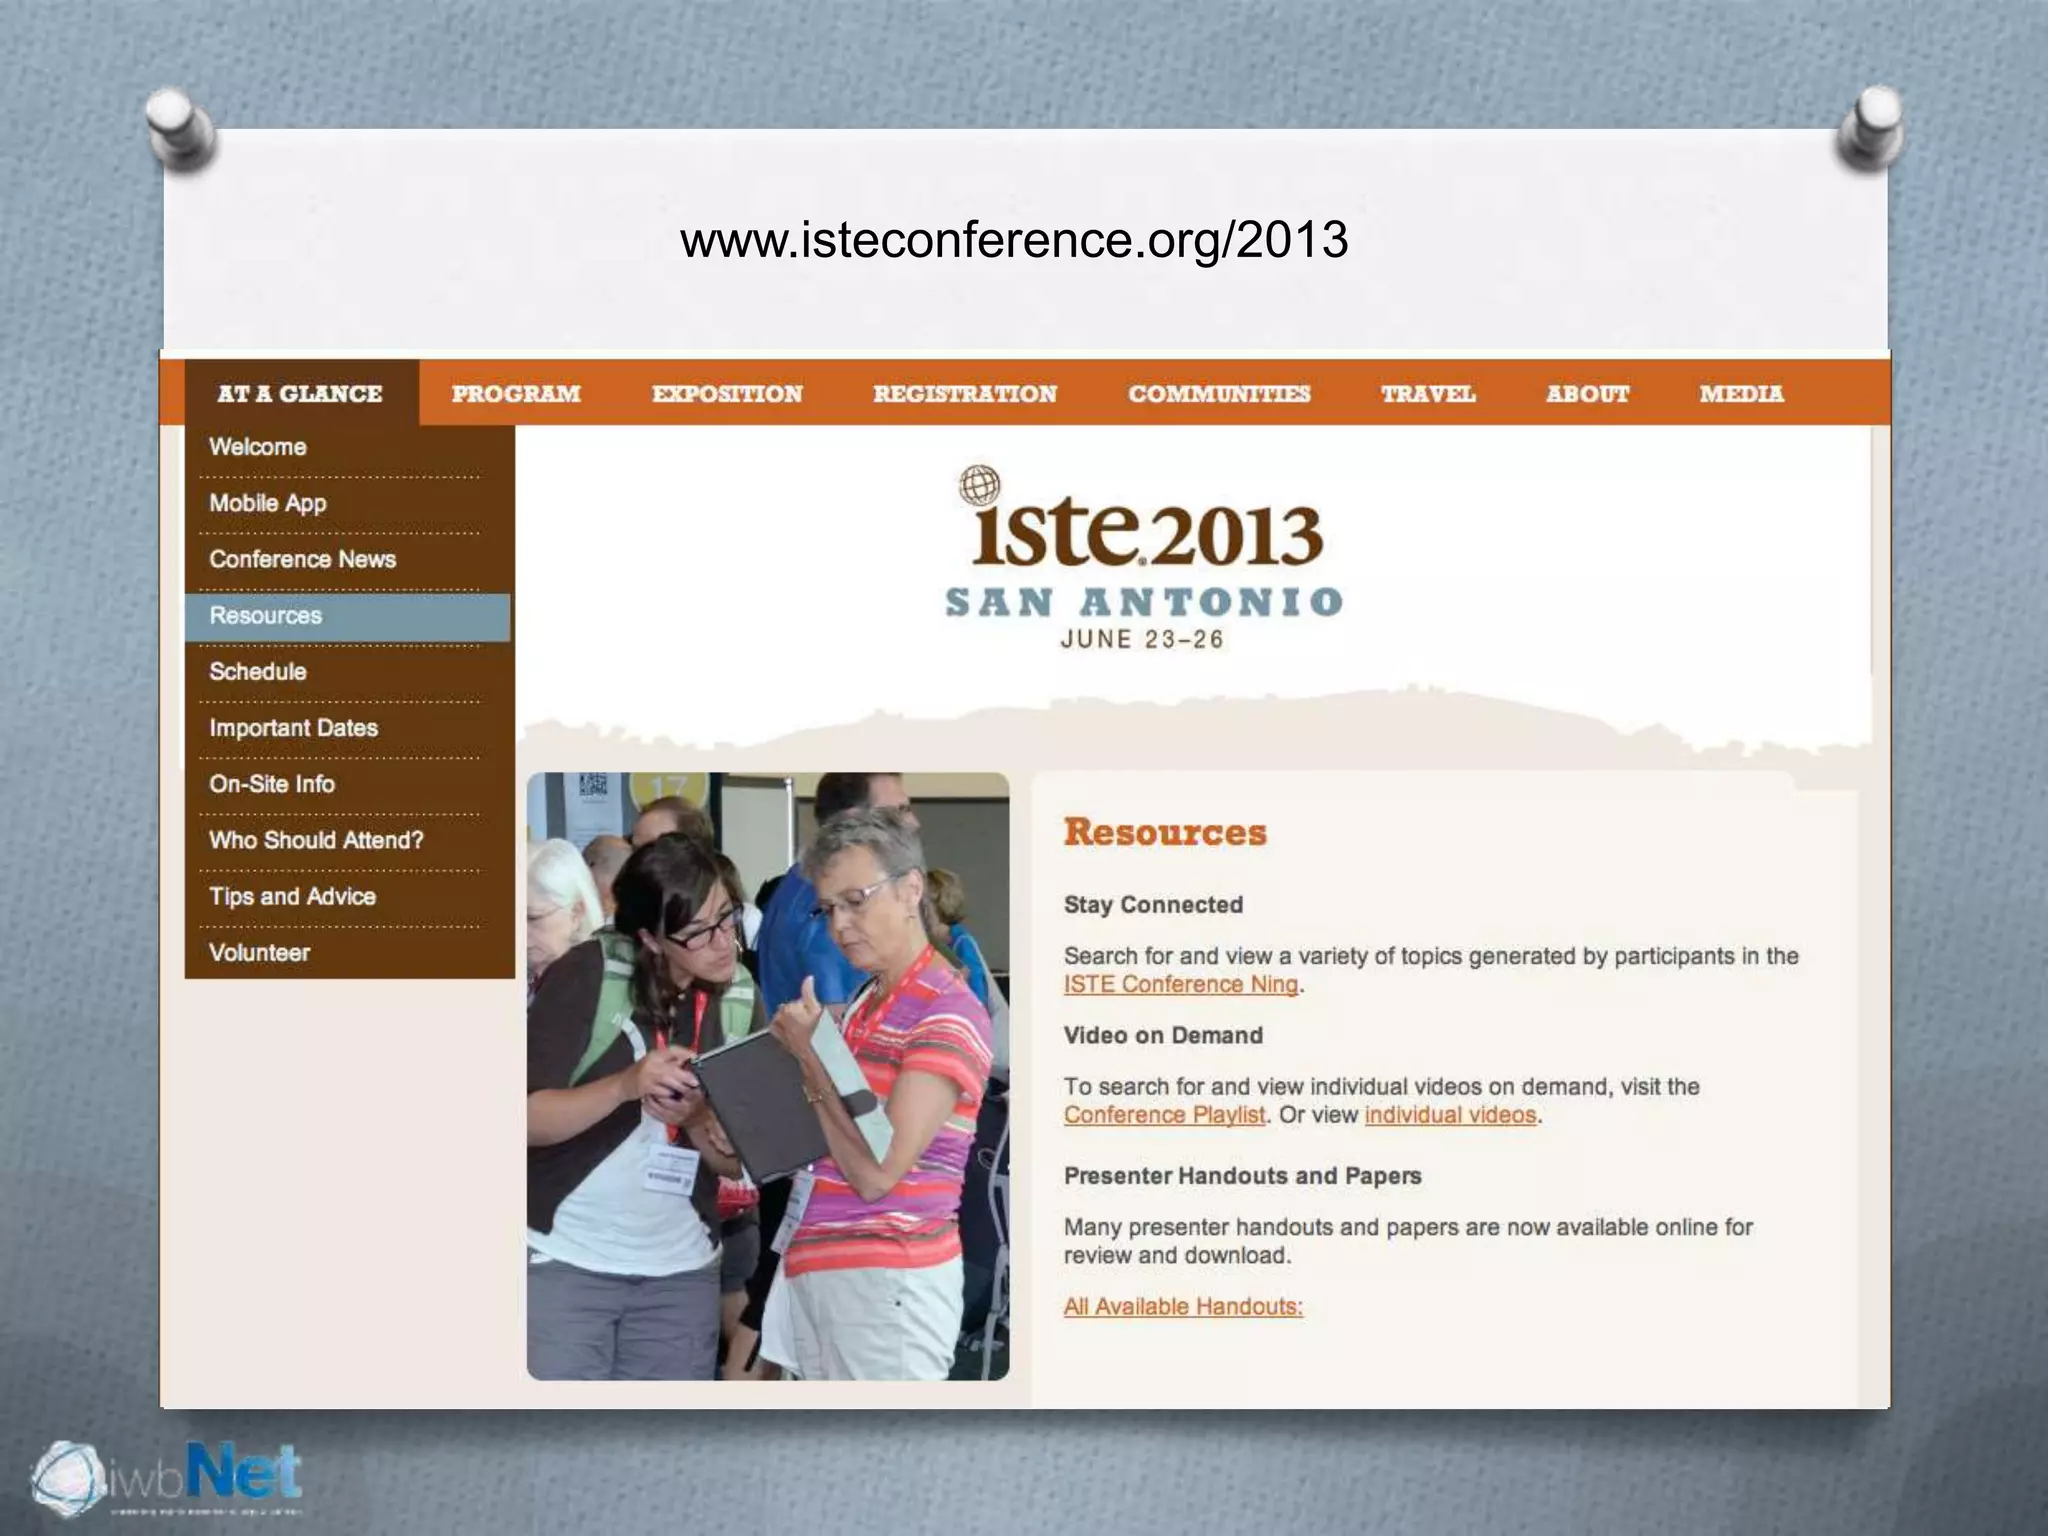Image resolution: width=2048 pixels, height=1536 pixels.
Task: Click the attendees photo thumbnail
Action: pyautogui.click(x=768, y=1076)
